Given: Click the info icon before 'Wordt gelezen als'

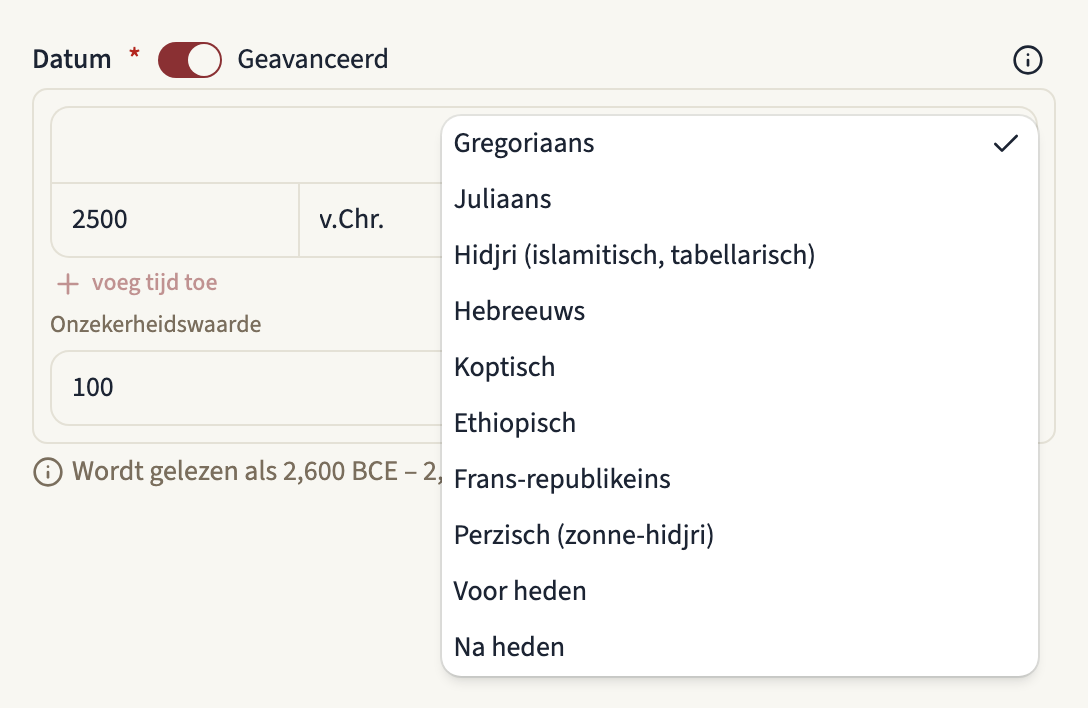Looking at the screenshot, I should (48, 472).
